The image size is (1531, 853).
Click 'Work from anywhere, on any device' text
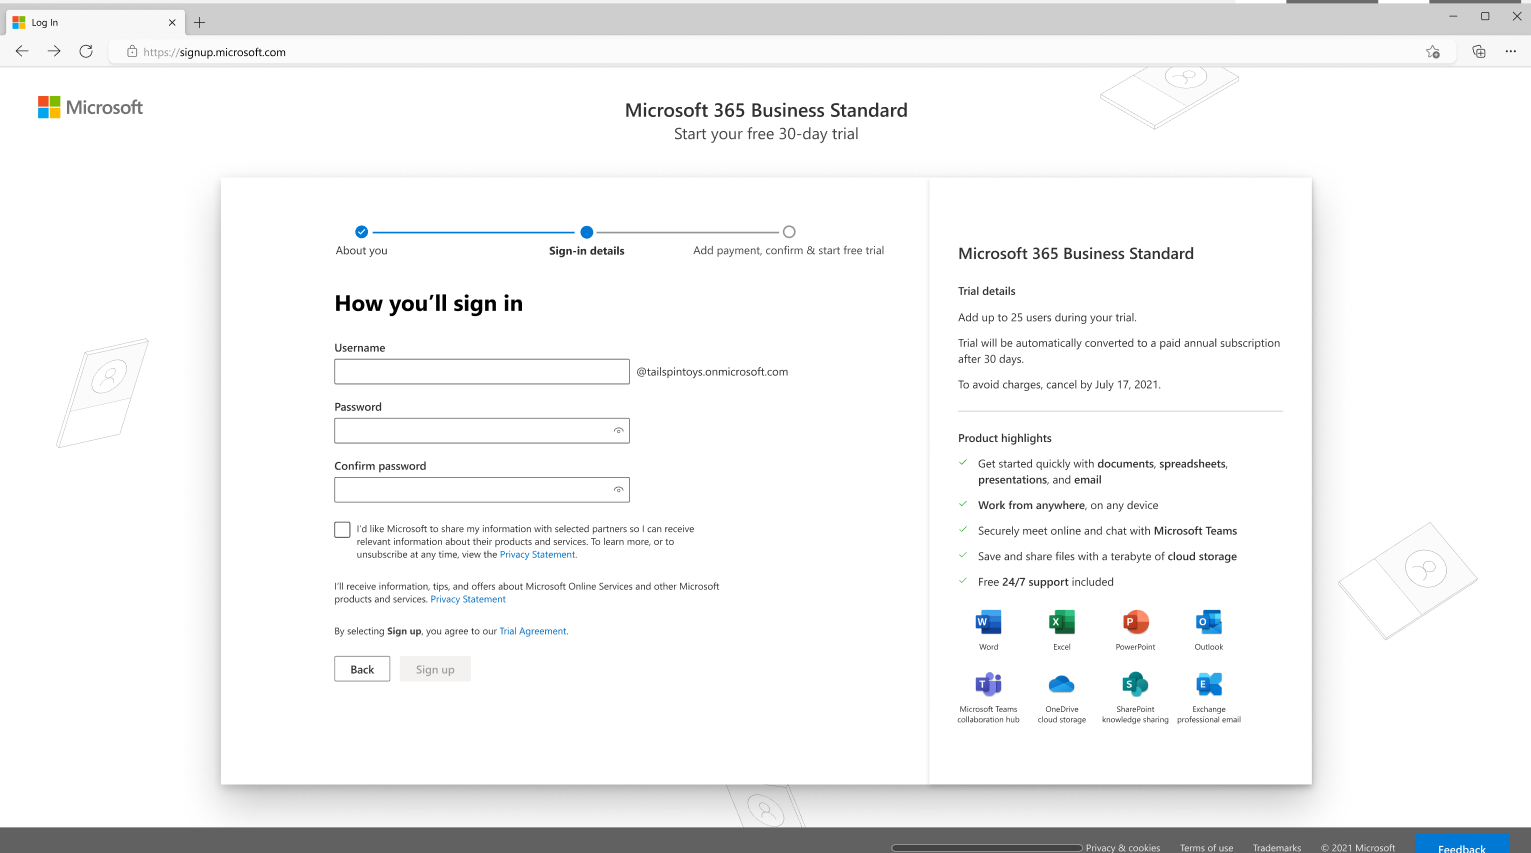pyautogui.click(x=1068, y=505)
